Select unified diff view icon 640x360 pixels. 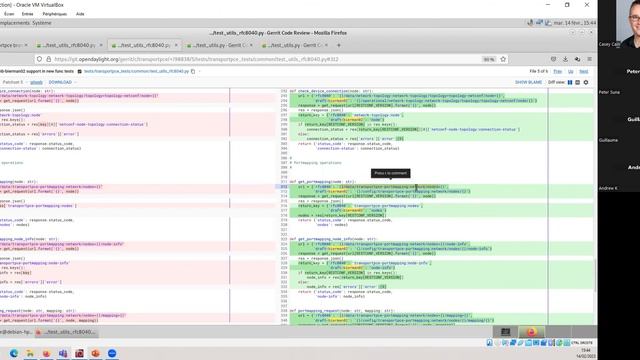[578, 82]
